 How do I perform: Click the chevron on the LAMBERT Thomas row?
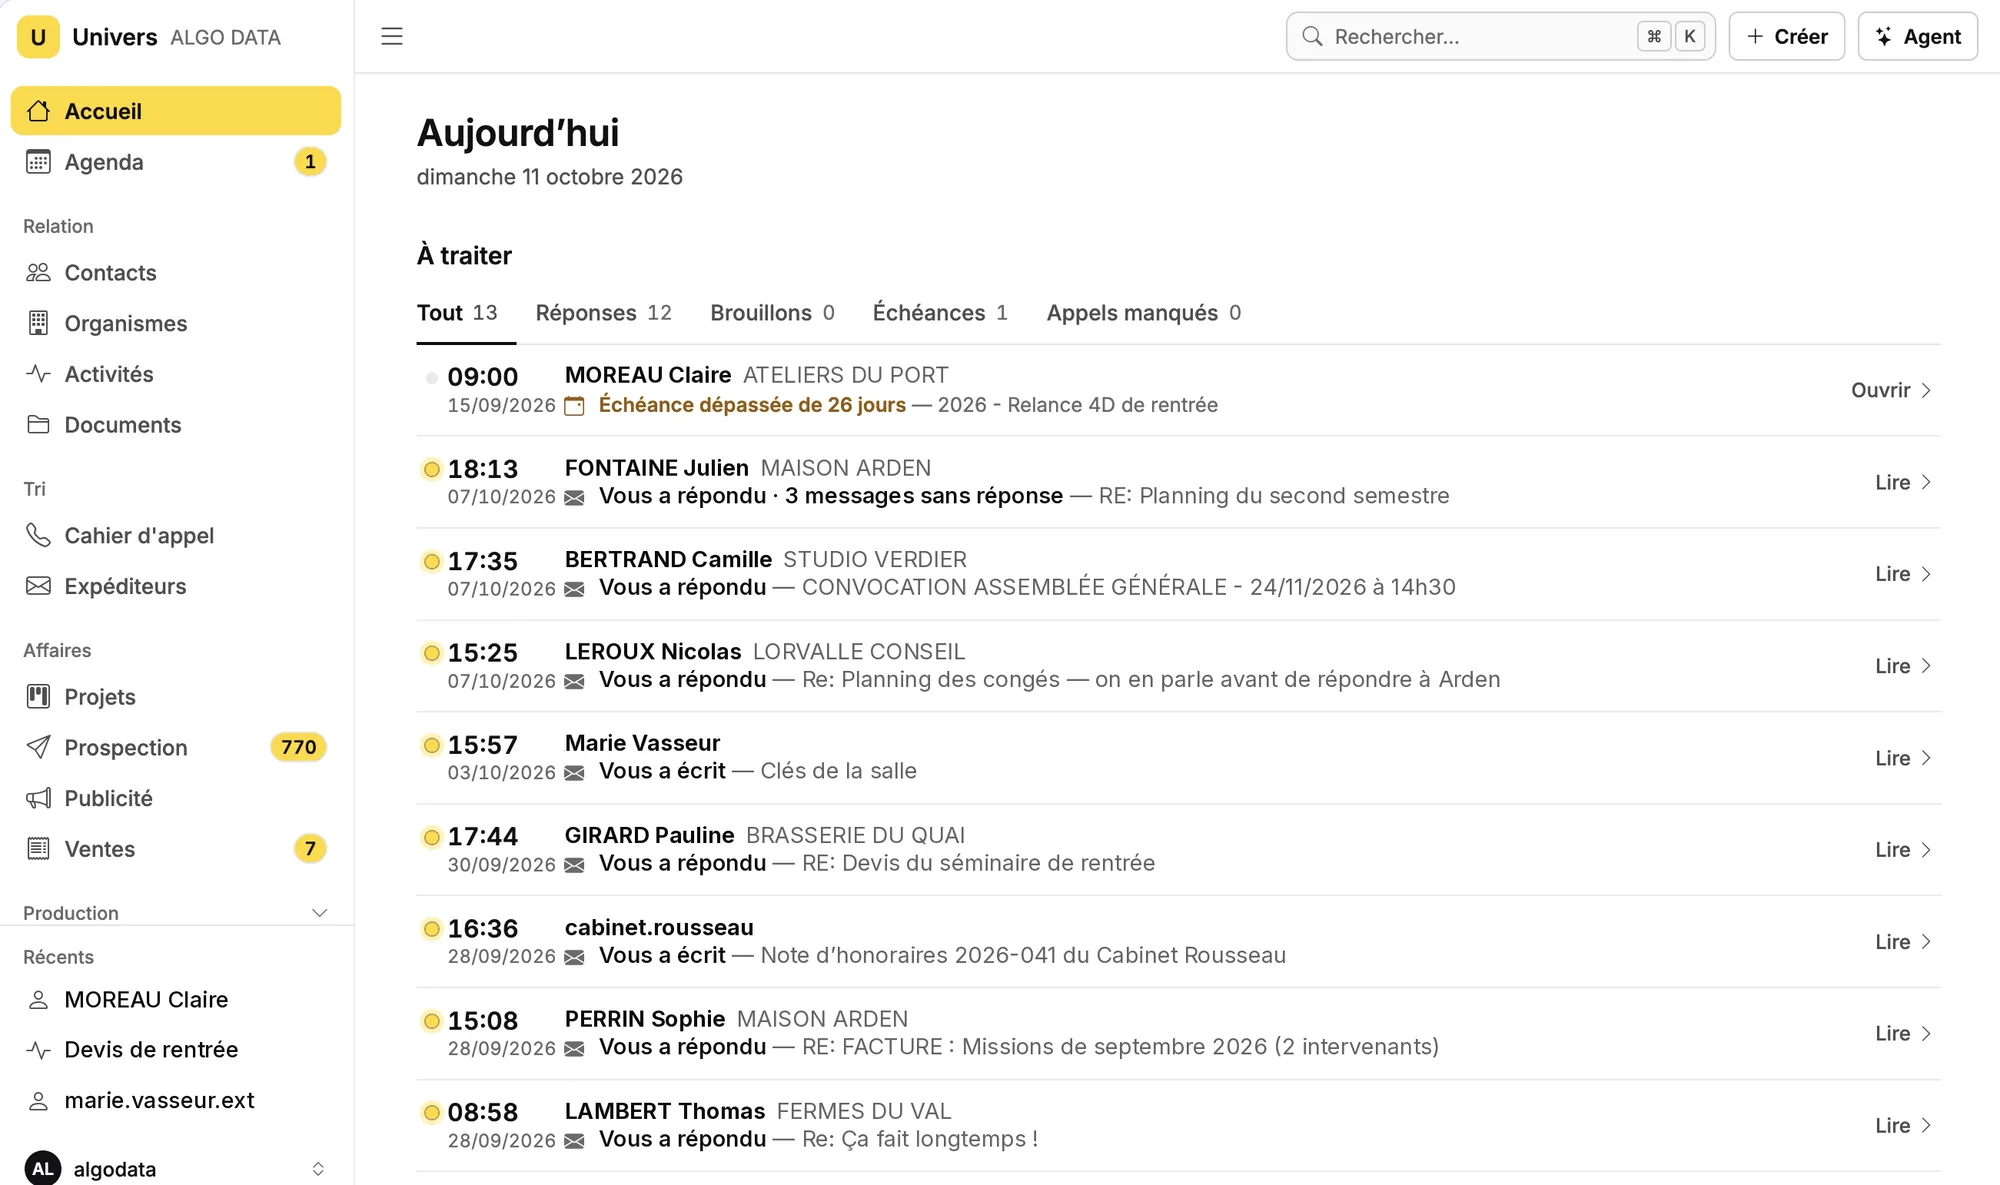1926,1126
